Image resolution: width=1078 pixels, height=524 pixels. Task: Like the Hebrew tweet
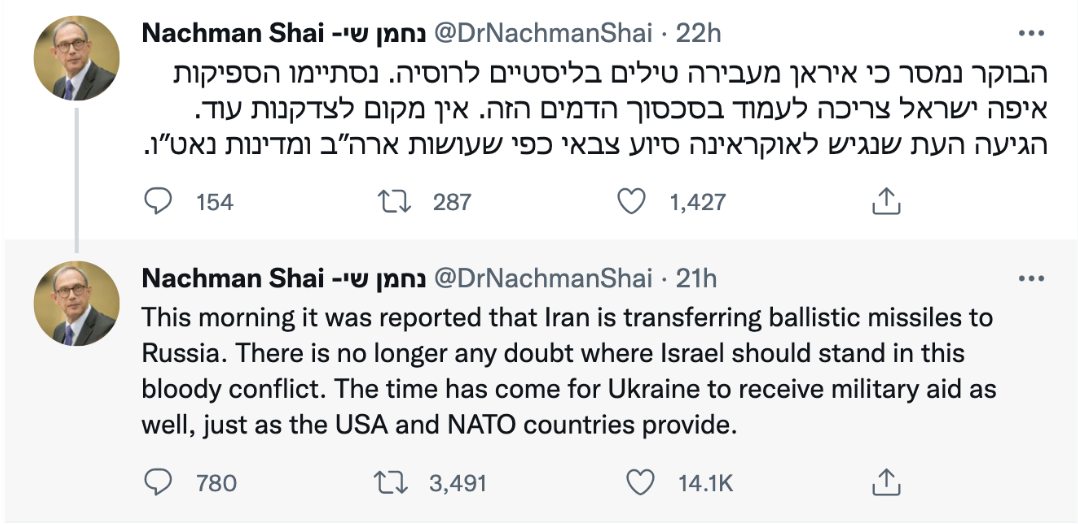[x=631, y=202]
